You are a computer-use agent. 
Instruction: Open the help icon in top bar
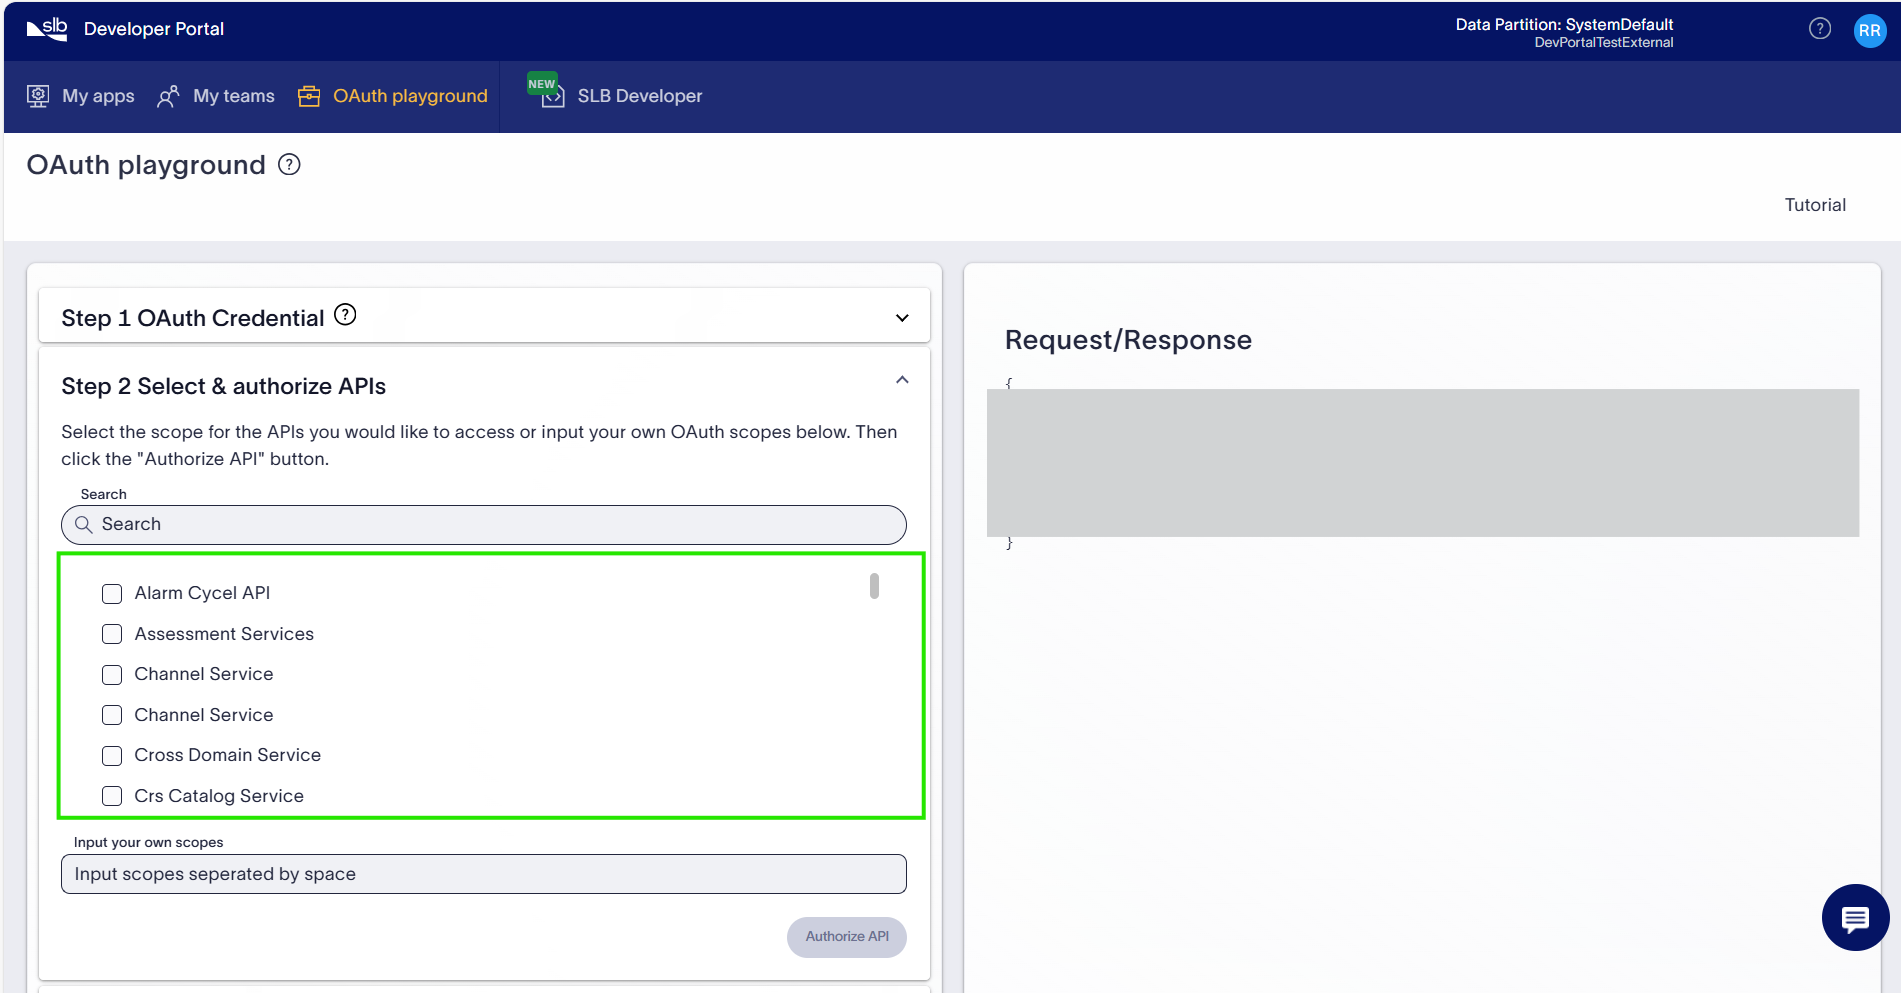[x=1820, y=29]
